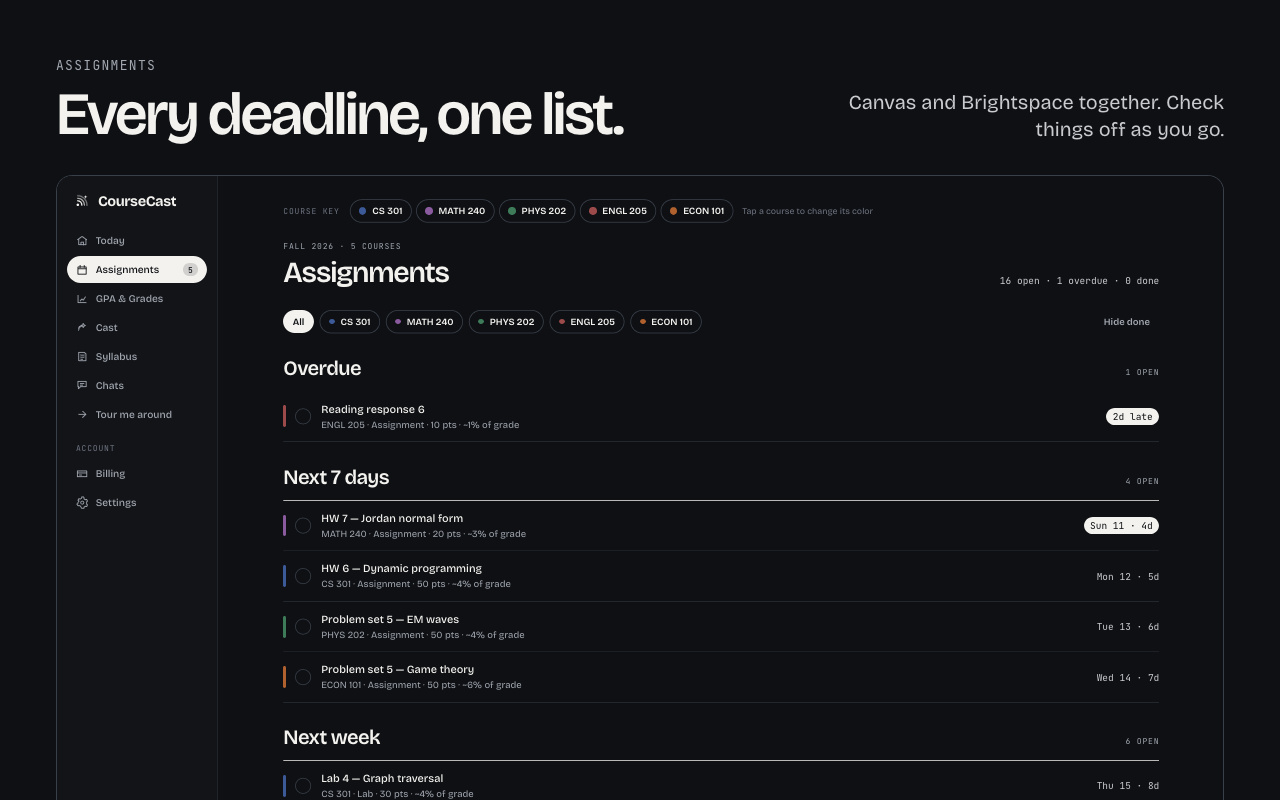
Task: Open the Today page in the sidebar
Action: (x=137, y=240)
